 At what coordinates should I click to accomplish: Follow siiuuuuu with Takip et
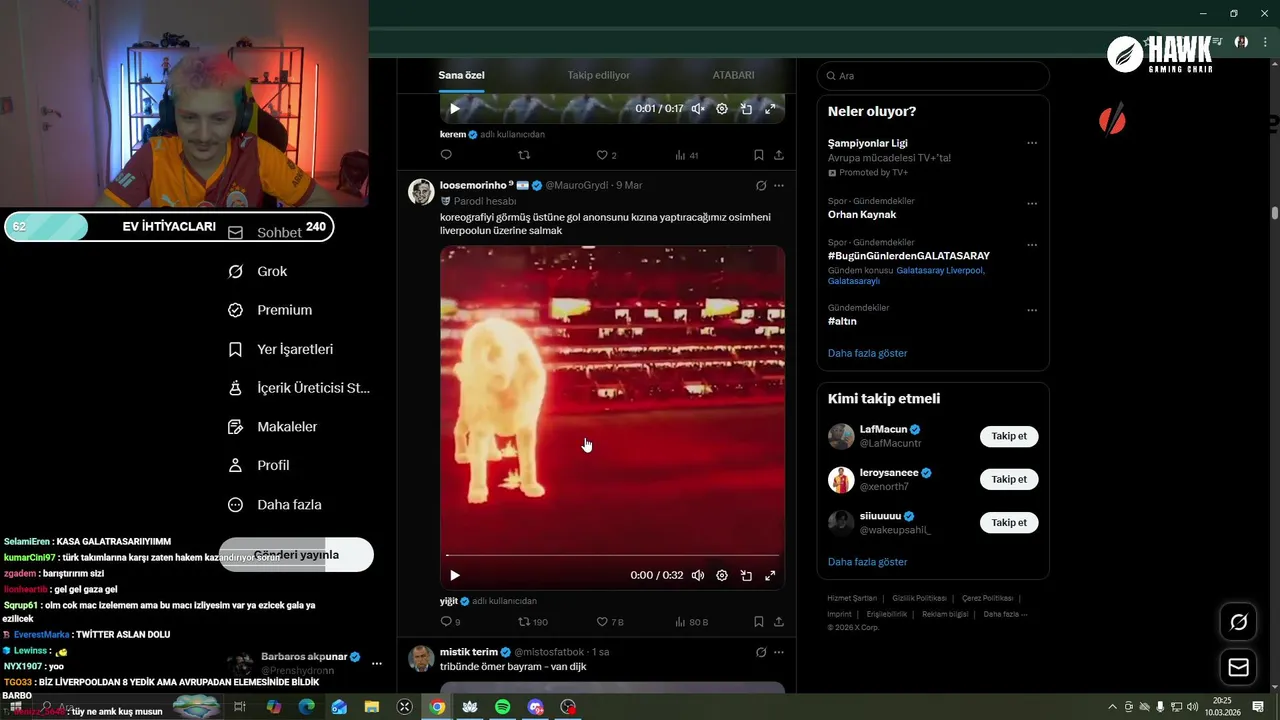pyautogui.click(x=1009, y=522)
